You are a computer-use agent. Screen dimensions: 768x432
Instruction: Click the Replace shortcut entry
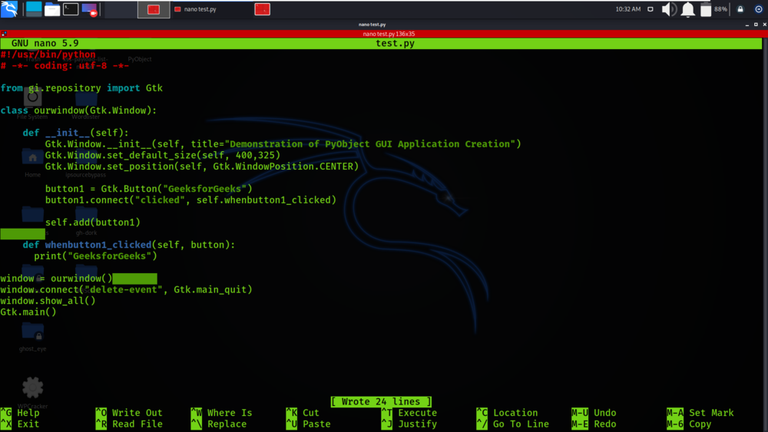[218, 424]
